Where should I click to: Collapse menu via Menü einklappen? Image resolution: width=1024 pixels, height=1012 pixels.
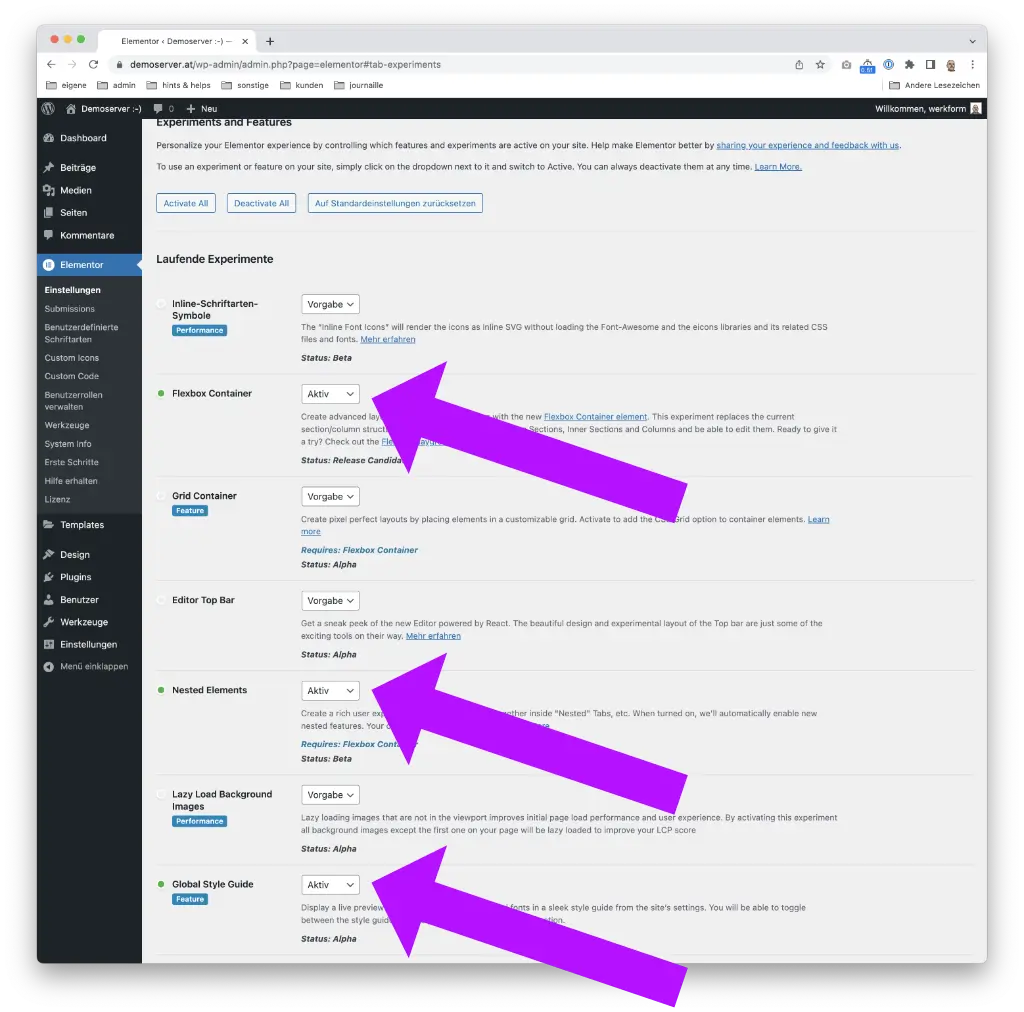click(x=89, y=667)
